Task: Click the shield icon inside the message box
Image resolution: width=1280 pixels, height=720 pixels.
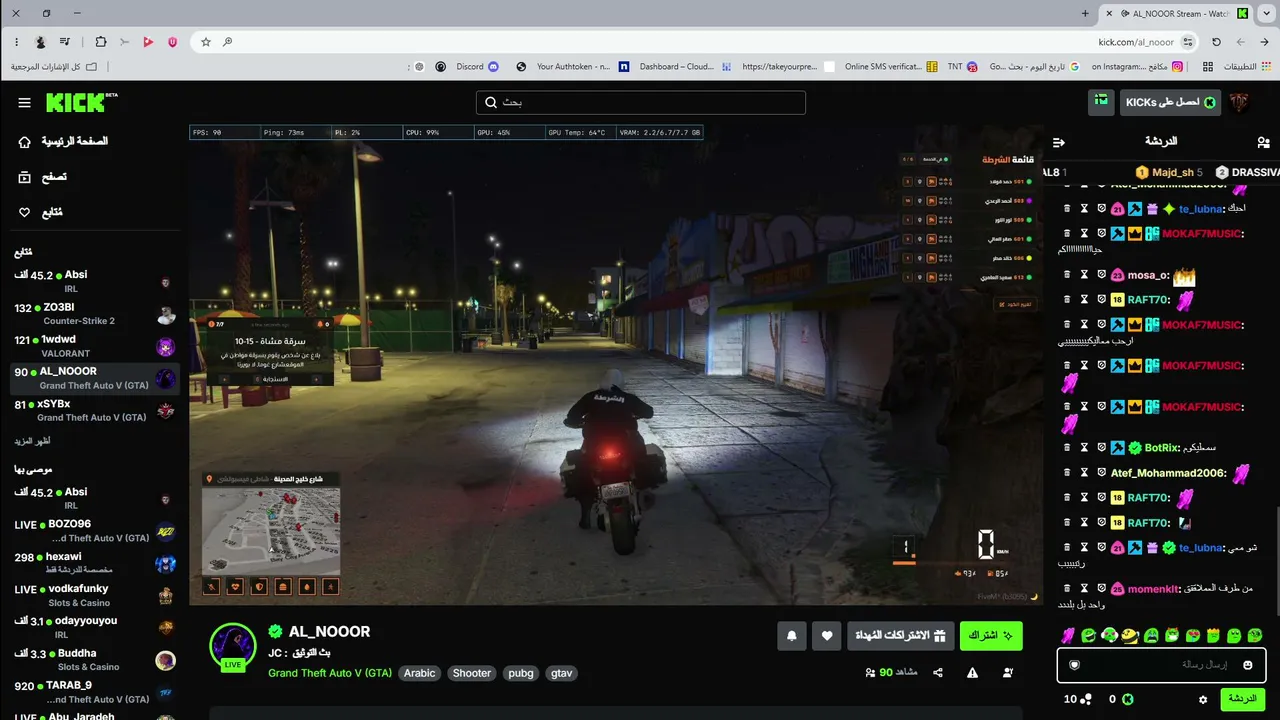Action: 1075,665
